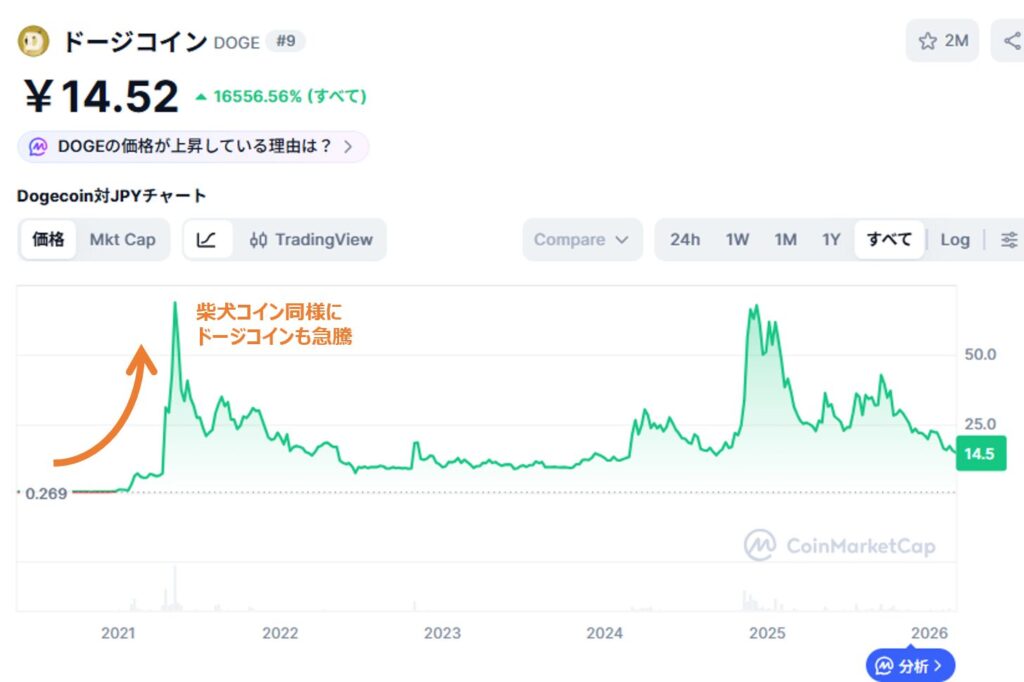Select the line chart icon
Screen dimensions: 1024x682
coord(208,239)
